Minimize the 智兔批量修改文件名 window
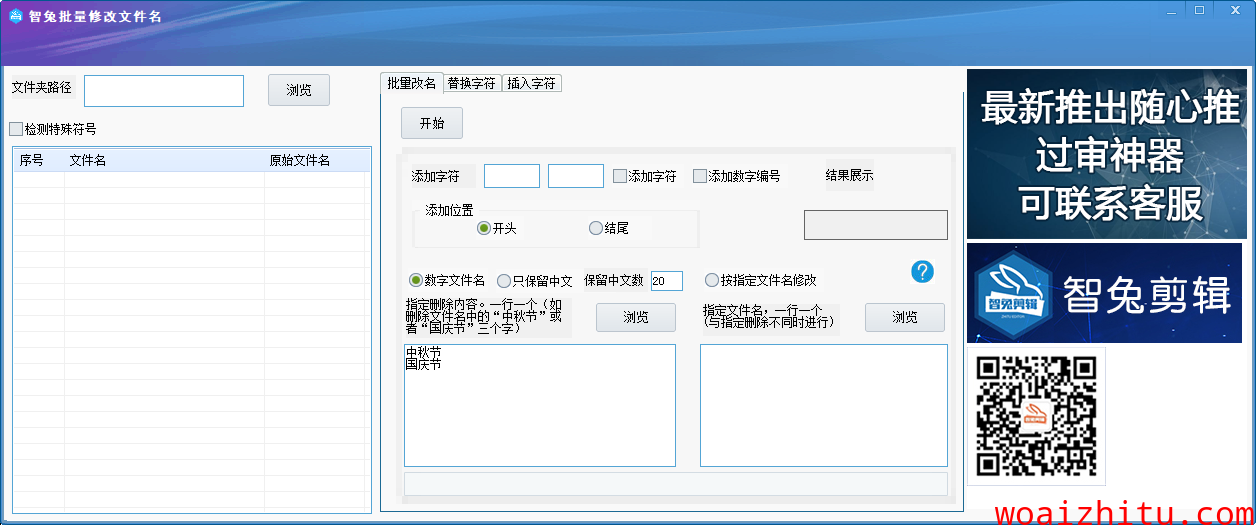Image resolution: width=1256 pixels, height=525 pixels. 1173,9
